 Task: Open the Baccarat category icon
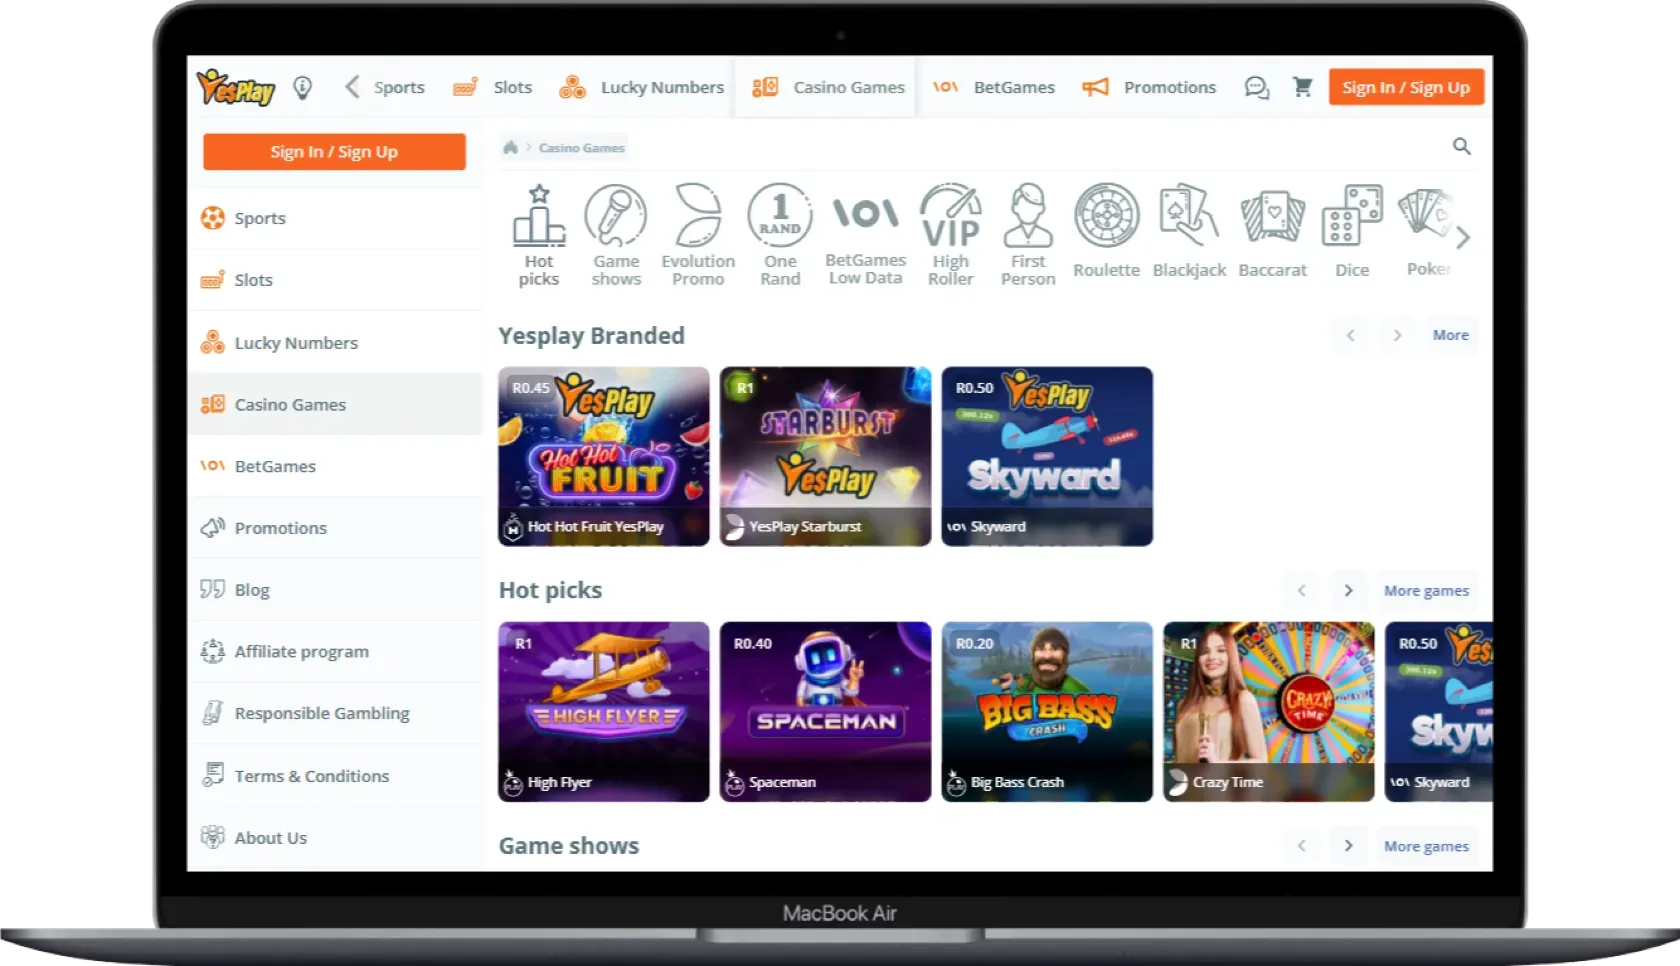click(1272, 232)
